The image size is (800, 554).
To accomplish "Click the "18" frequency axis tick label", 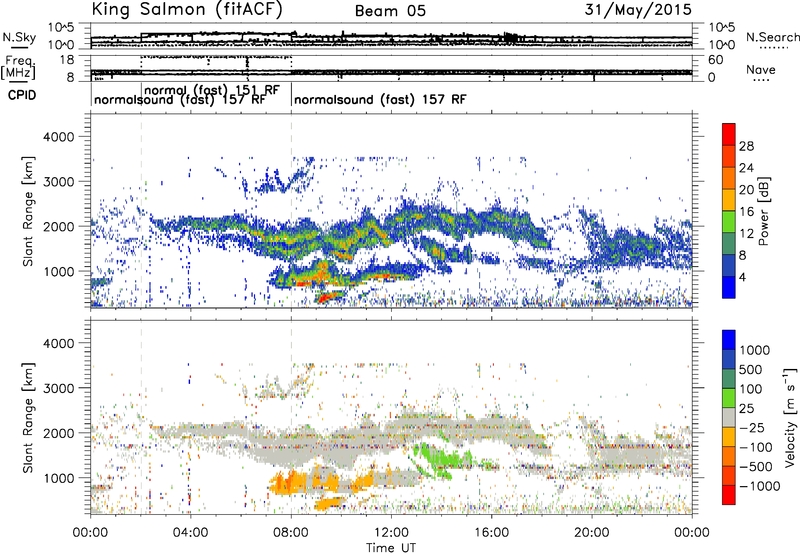I will pyautogui.click(x=67, y=60).
